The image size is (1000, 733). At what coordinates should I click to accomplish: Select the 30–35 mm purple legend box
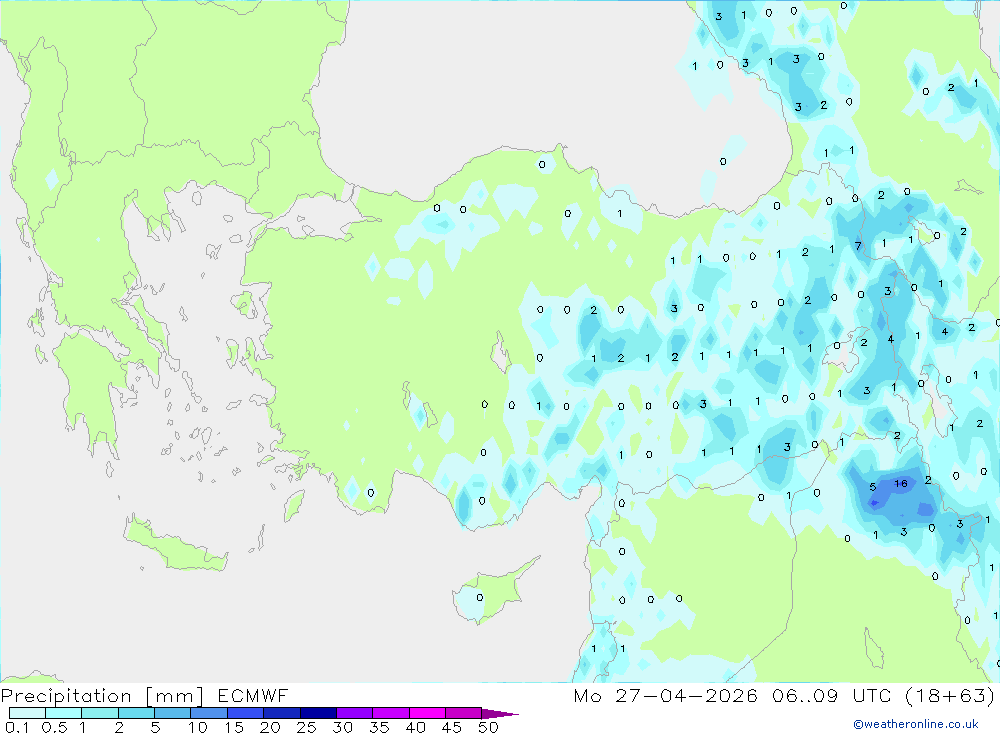355,713
